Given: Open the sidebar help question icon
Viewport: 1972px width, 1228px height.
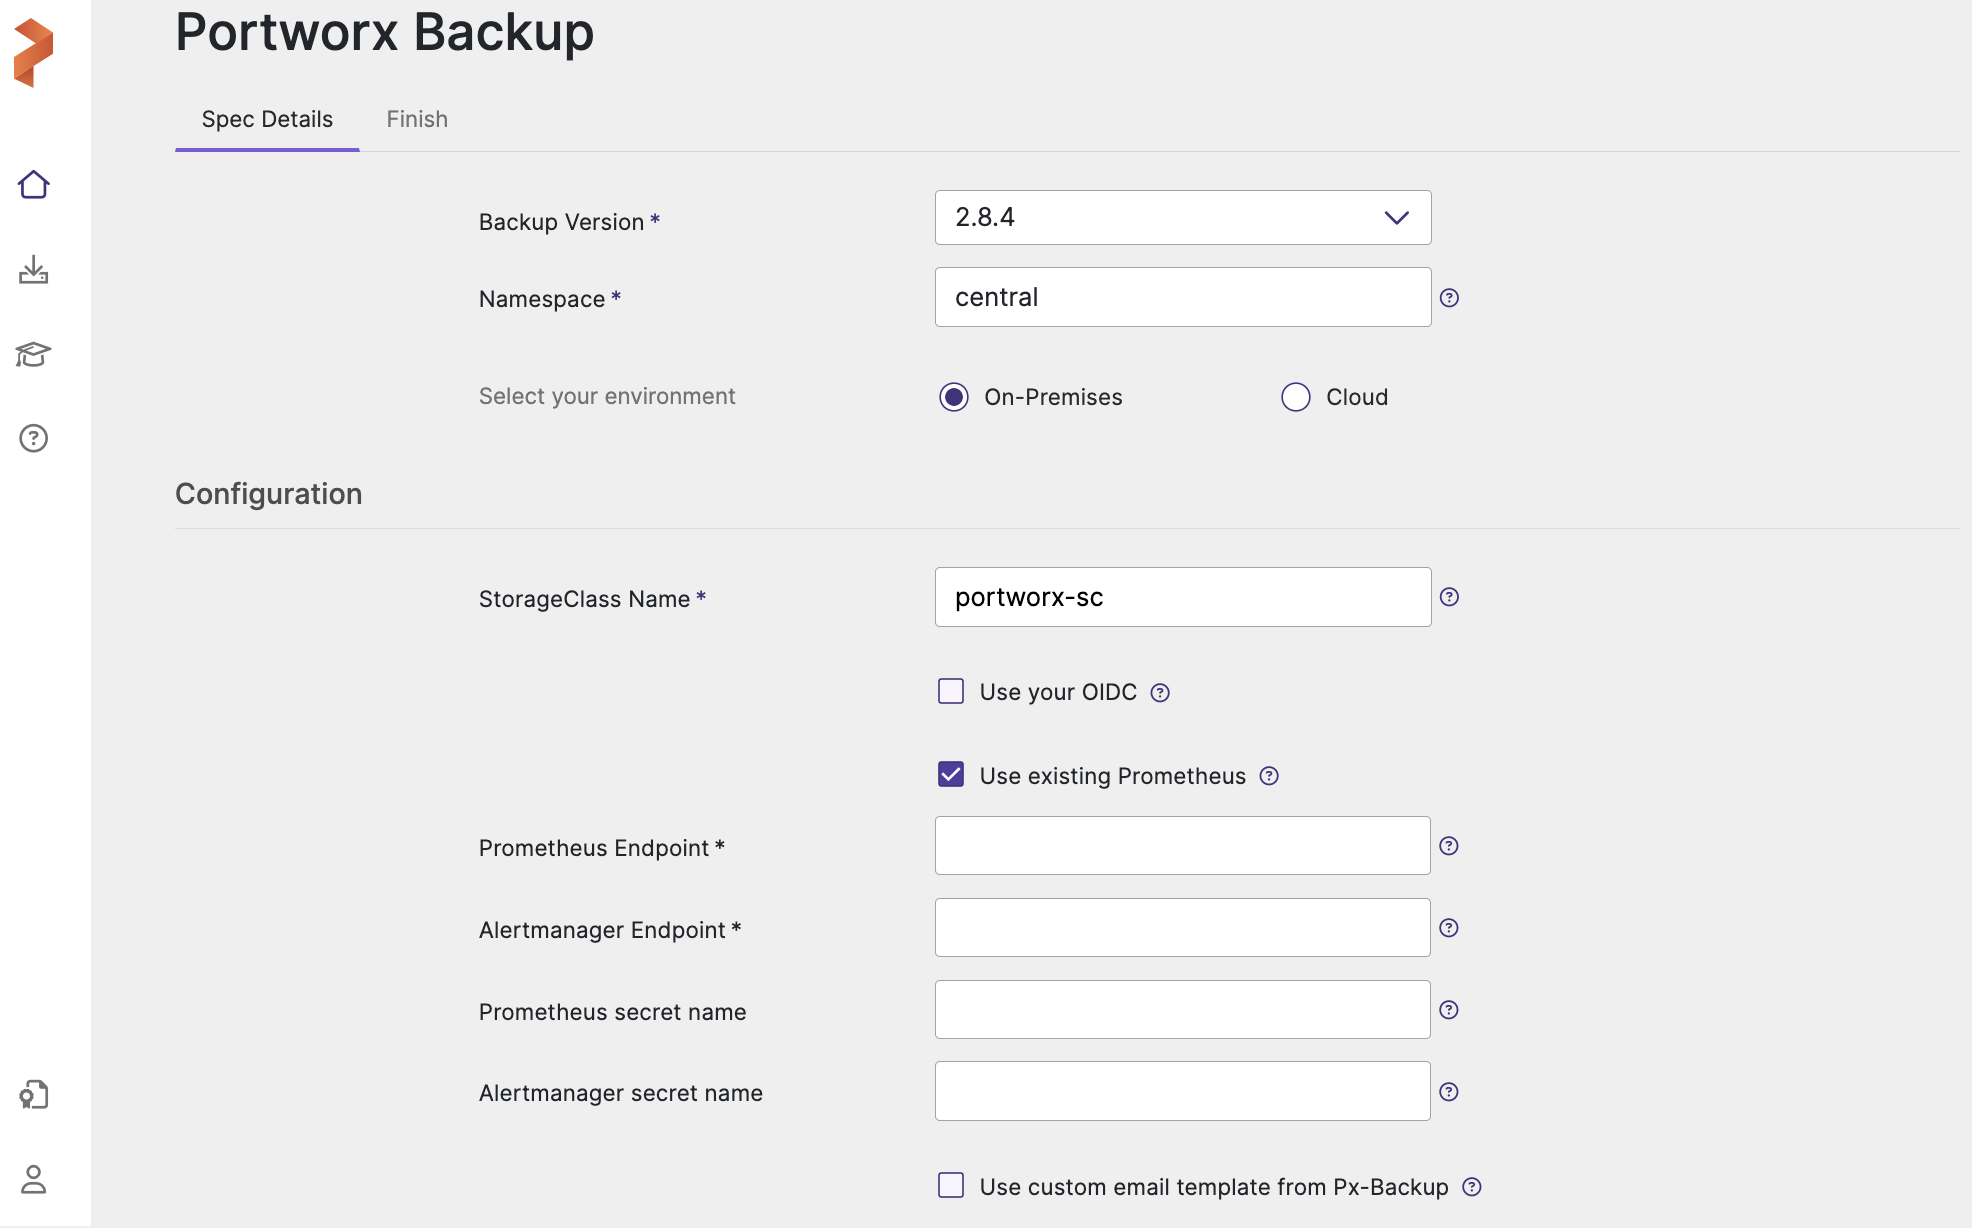Looking at the screenshot, I should coord(34,438).
